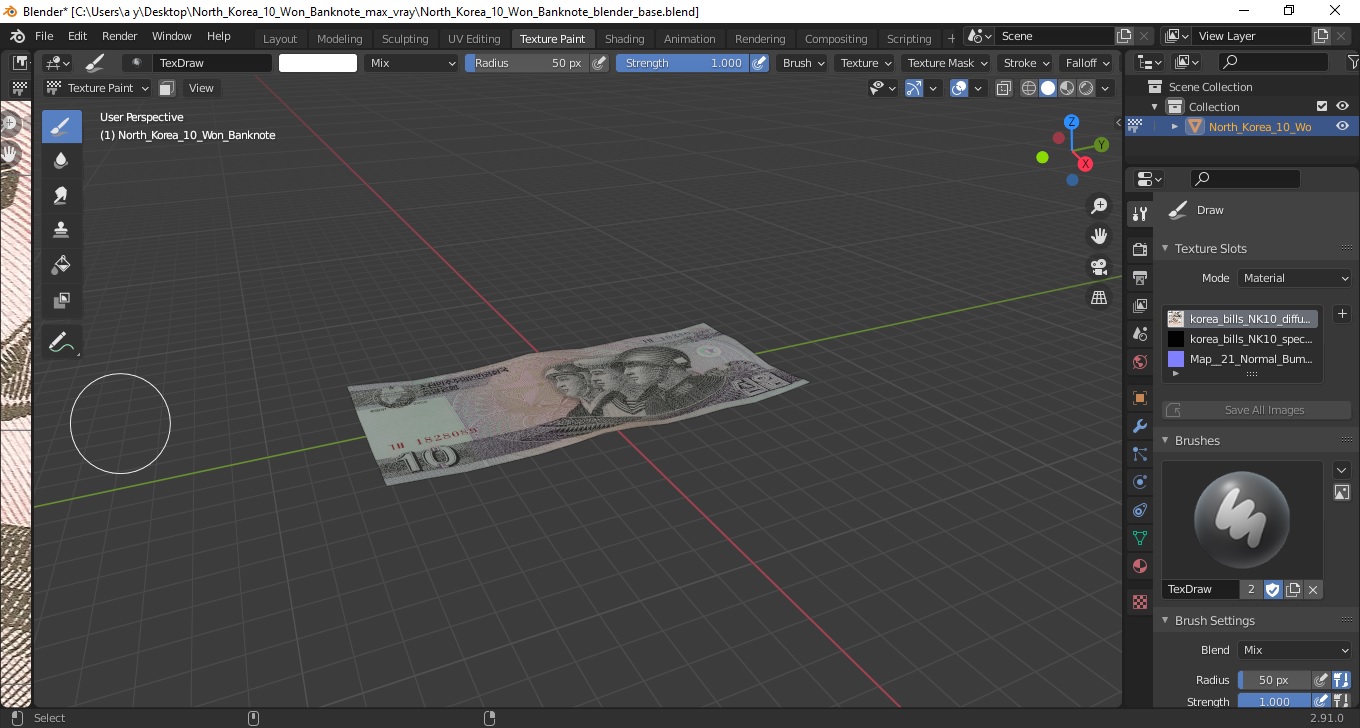Open the Scene properties tab
1360x728 pixels.
[x=1139, y=333]
